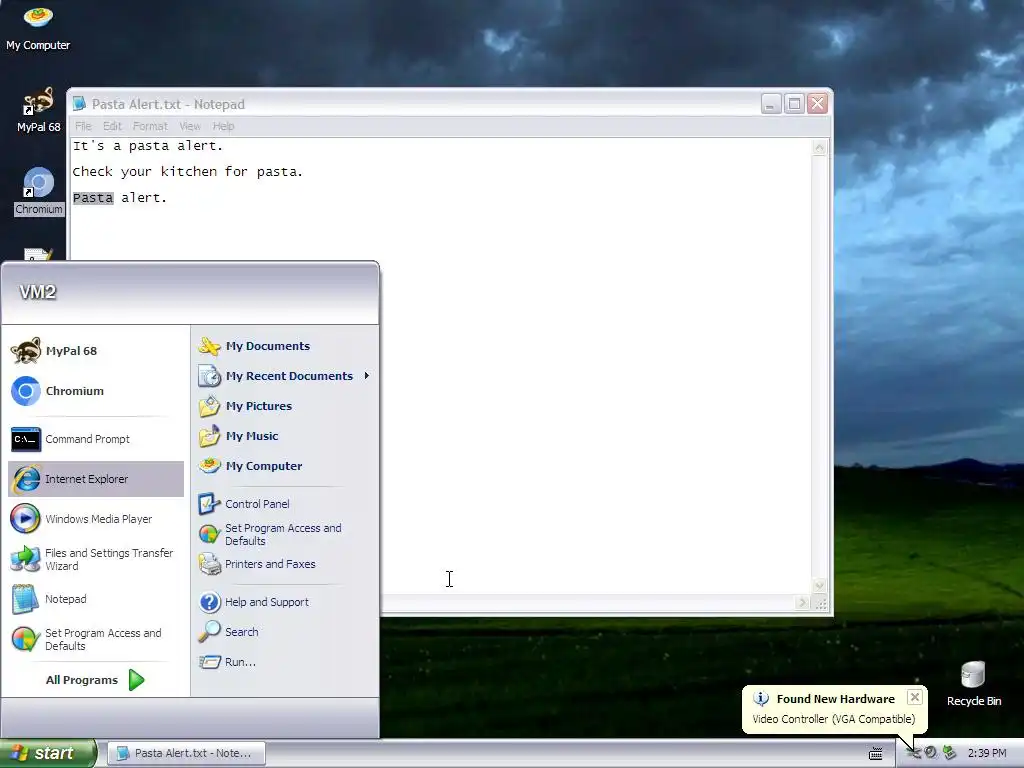This screenshot has height=768, width=1024.
Task: Open My Computer from Start menu right column
Action: [x=285, y=466]
